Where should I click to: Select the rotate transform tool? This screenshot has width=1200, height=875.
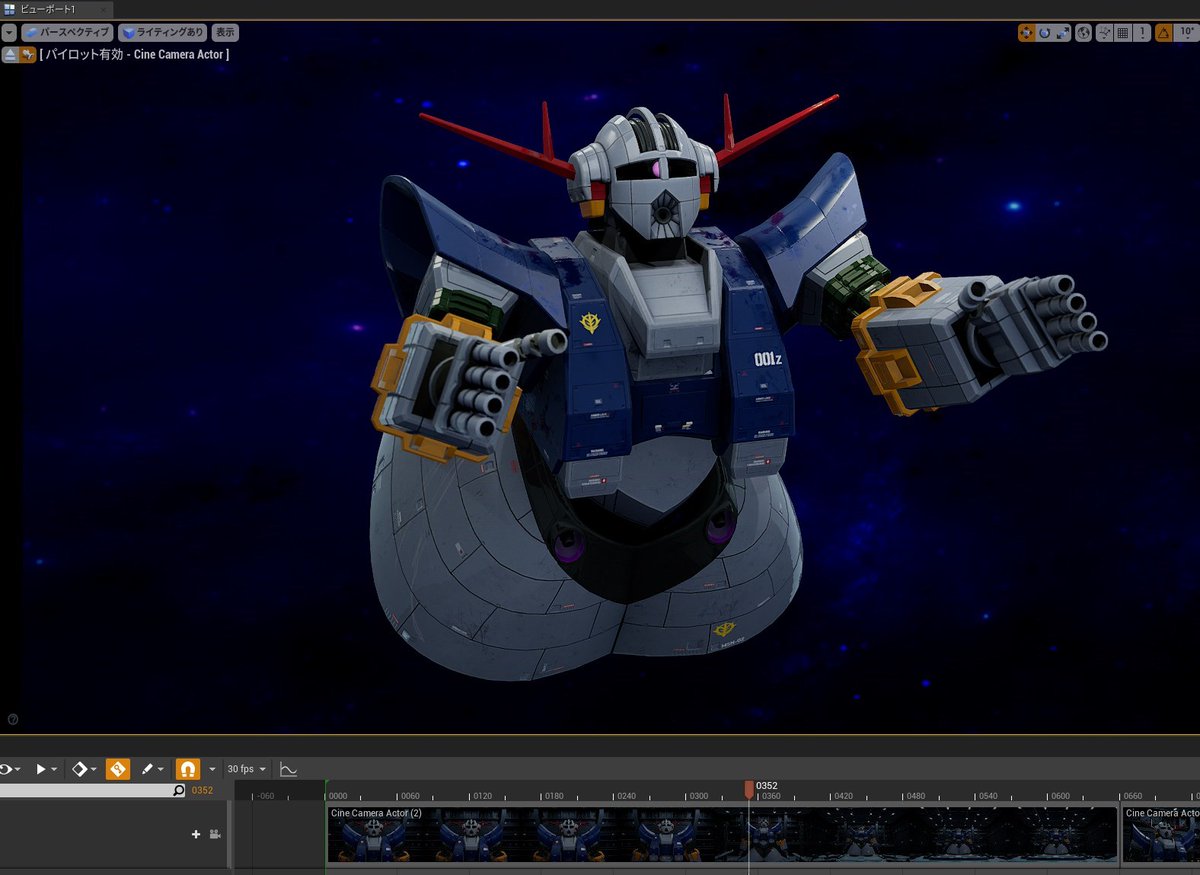pos(1044,33)
